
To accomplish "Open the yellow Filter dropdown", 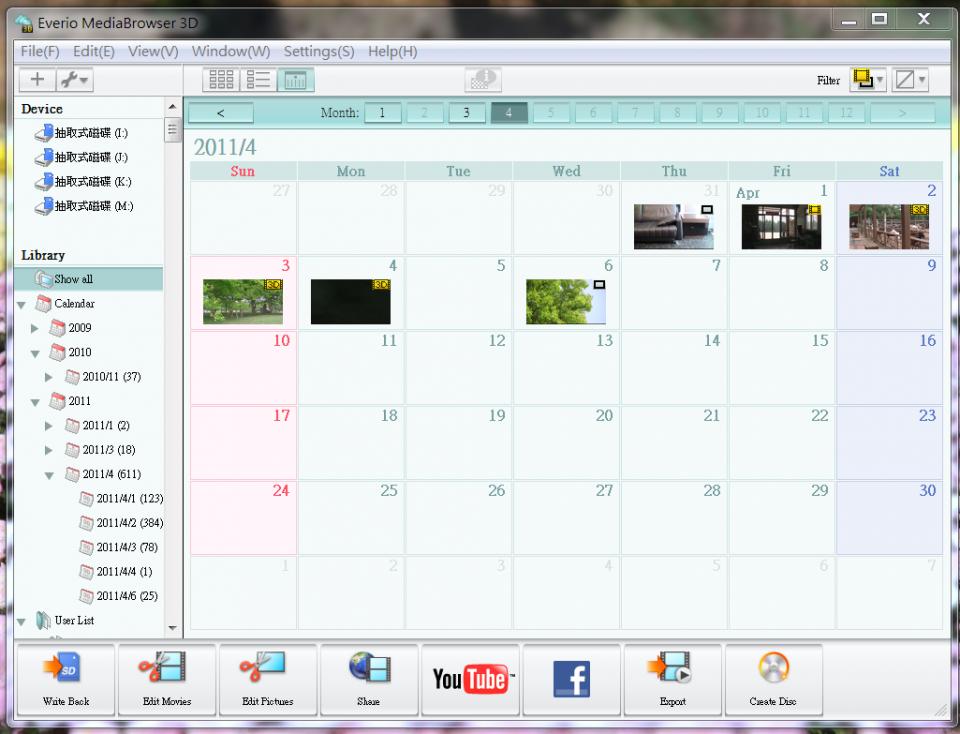I will [867, 80].
